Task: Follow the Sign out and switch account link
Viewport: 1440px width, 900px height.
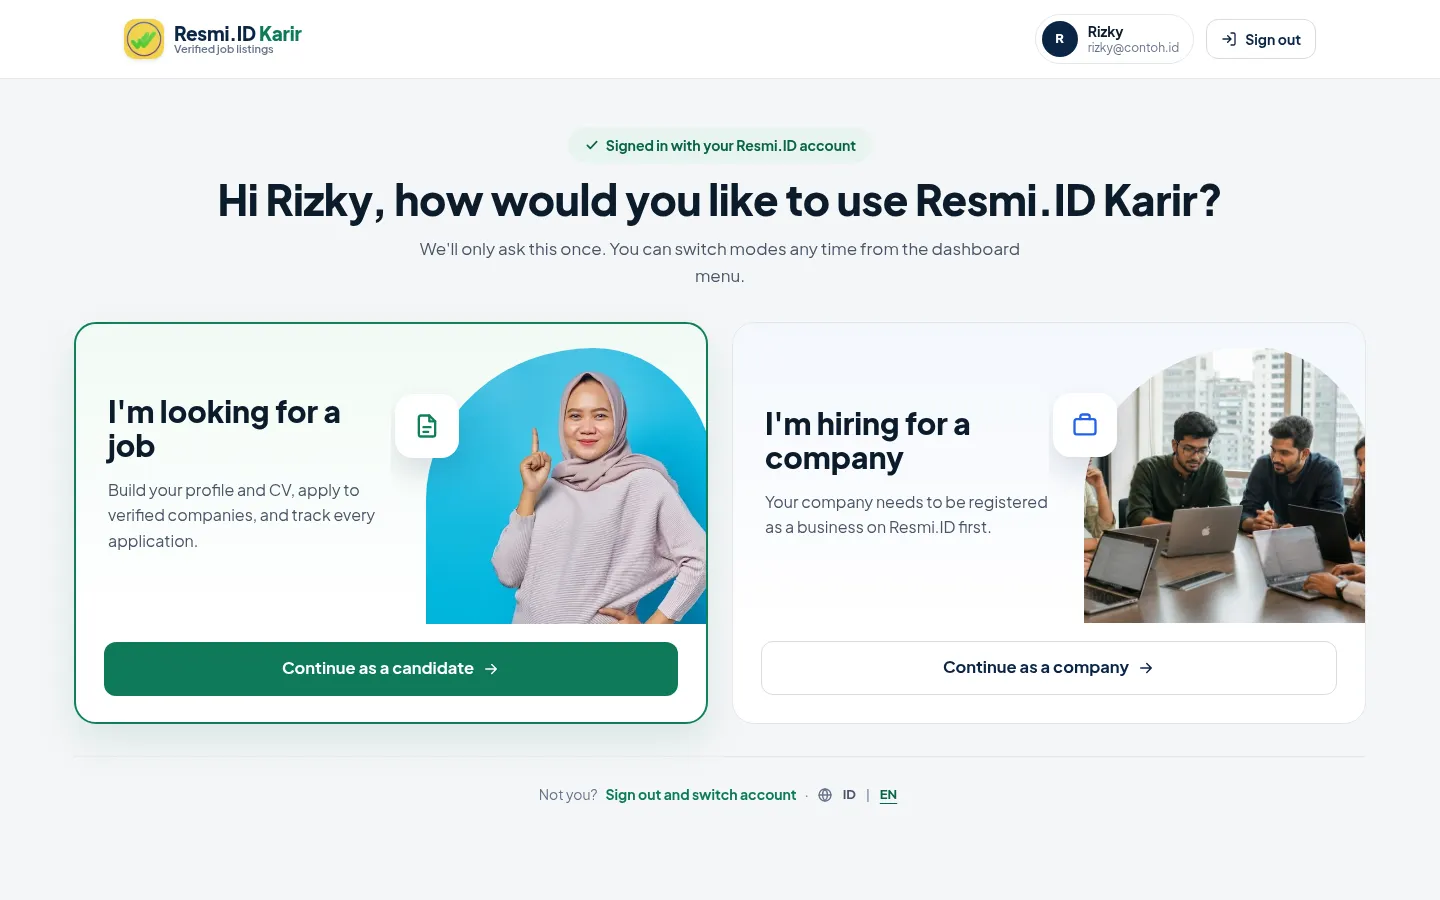Action: [x=701, y=795]
